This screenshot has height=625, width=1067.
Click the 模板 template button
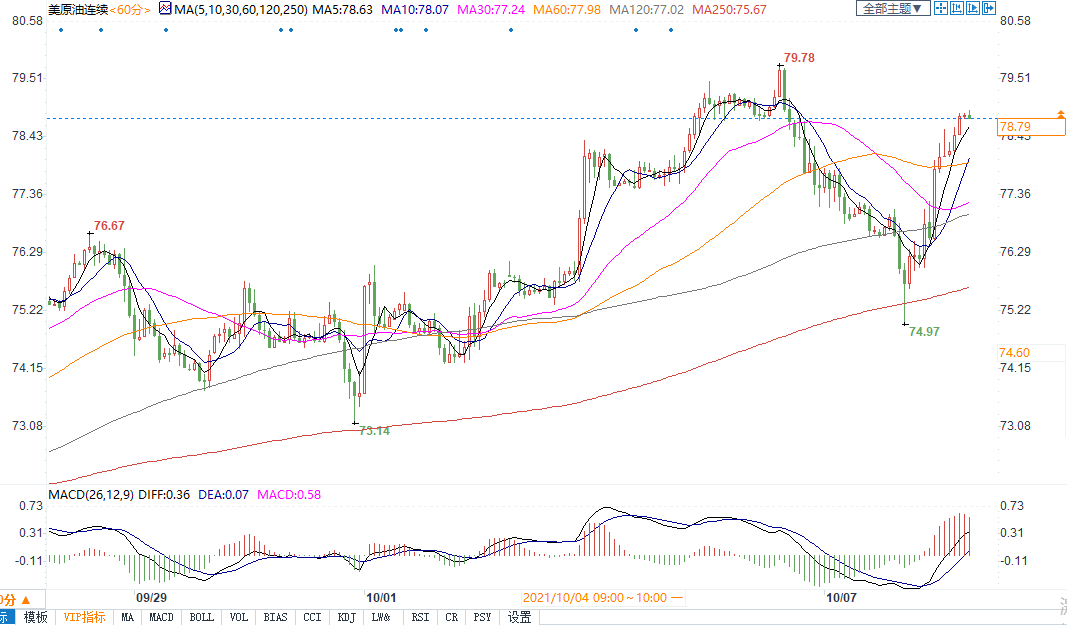click(35, 617)
